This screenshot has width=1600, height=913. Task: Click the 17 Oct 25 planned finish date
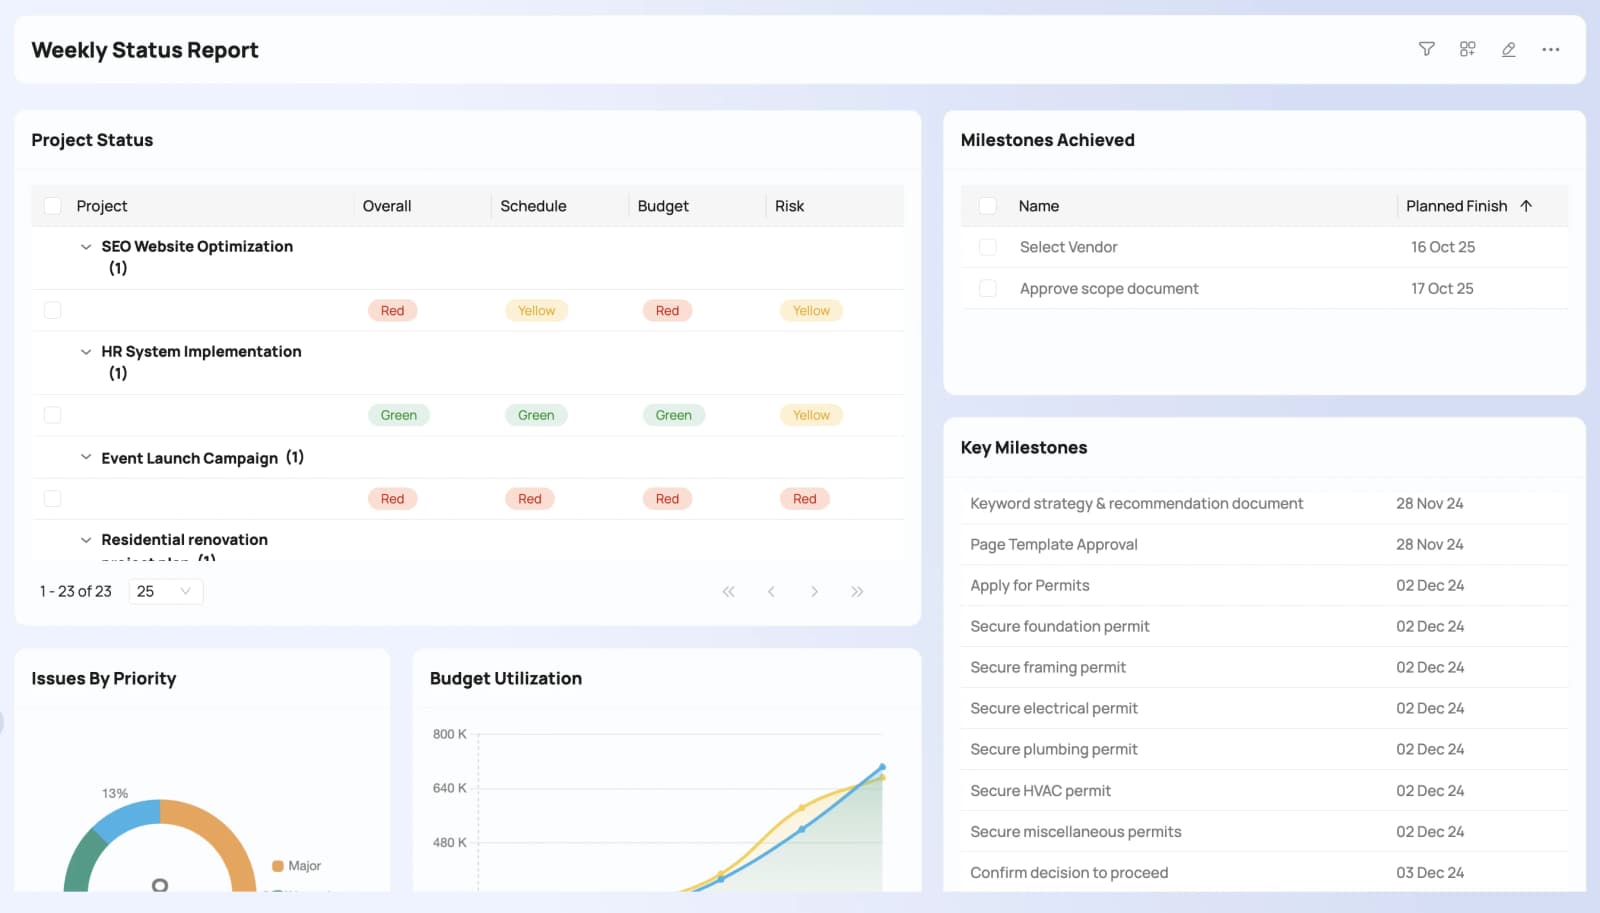[1442, 289]
